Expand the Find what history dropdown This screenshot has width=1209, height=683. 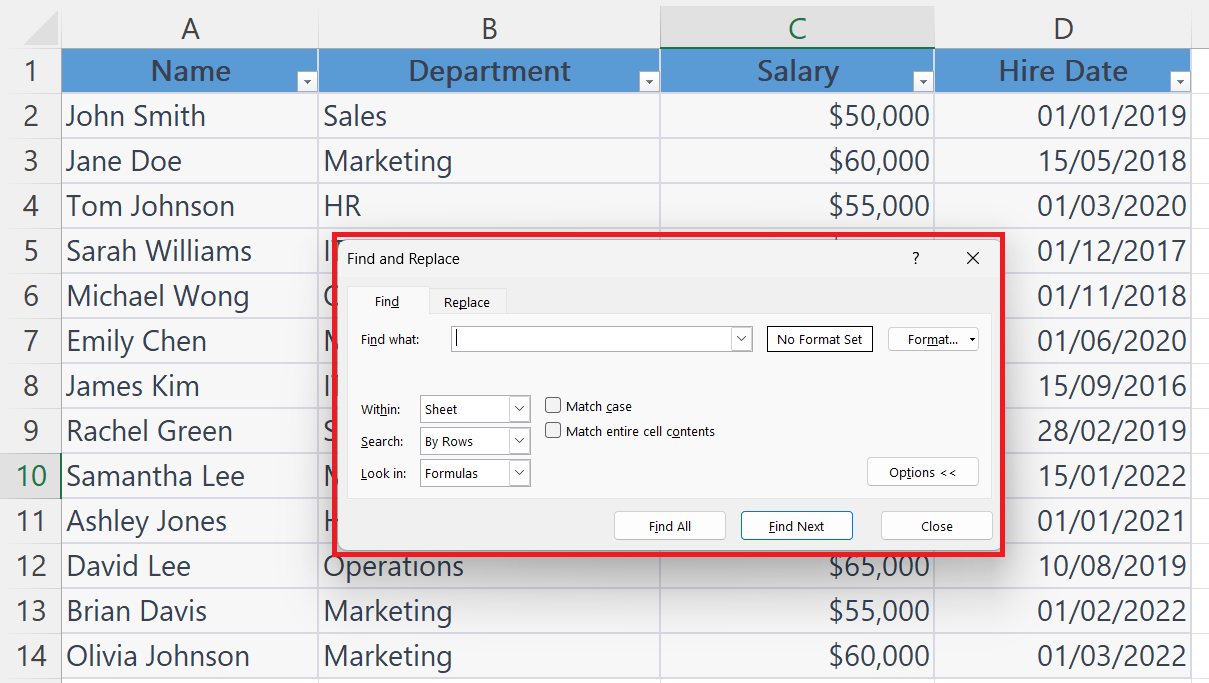pos(741,339)
